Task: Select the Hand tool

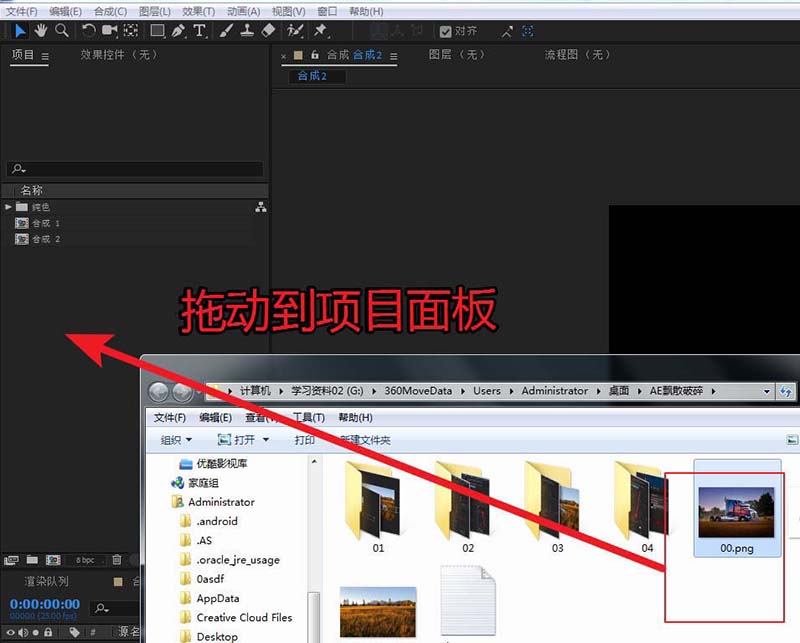Action: (40, 31)
